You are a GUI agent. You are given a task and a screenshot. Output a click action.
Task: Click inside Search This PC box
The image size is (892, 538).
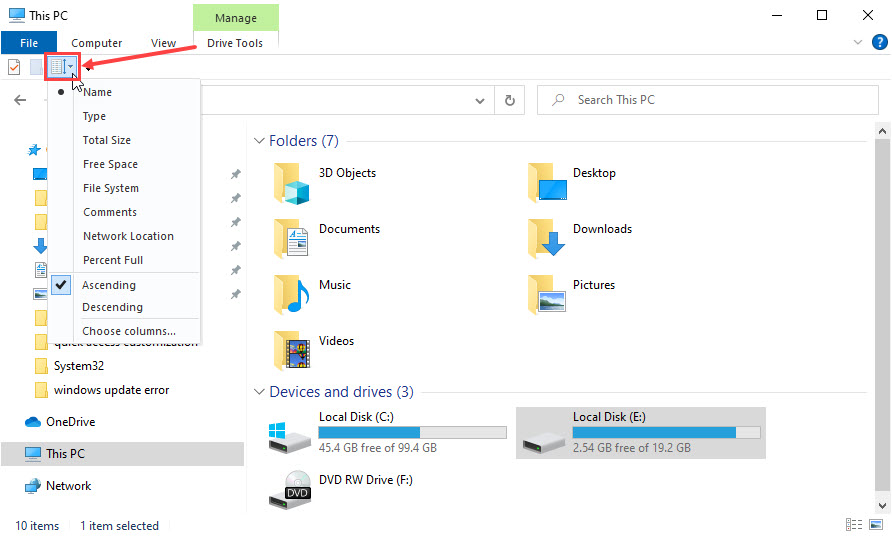point(708,100)
